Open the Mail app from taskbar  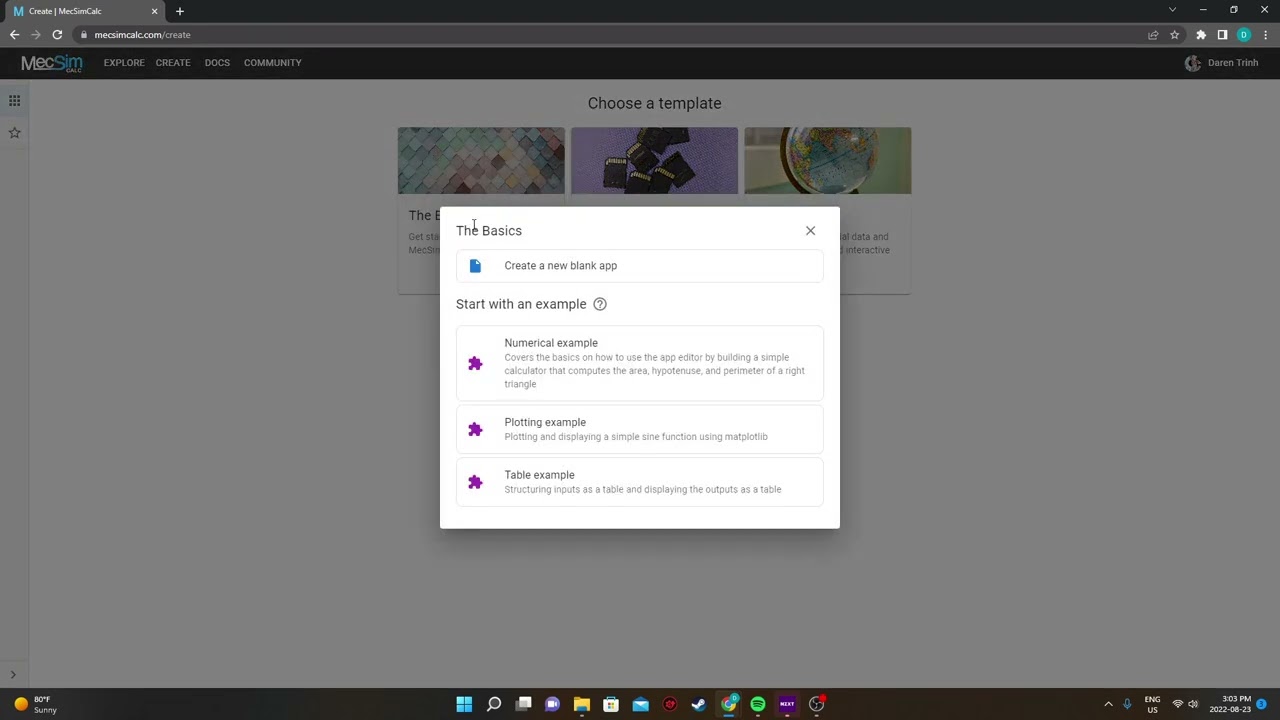[640, 704]
